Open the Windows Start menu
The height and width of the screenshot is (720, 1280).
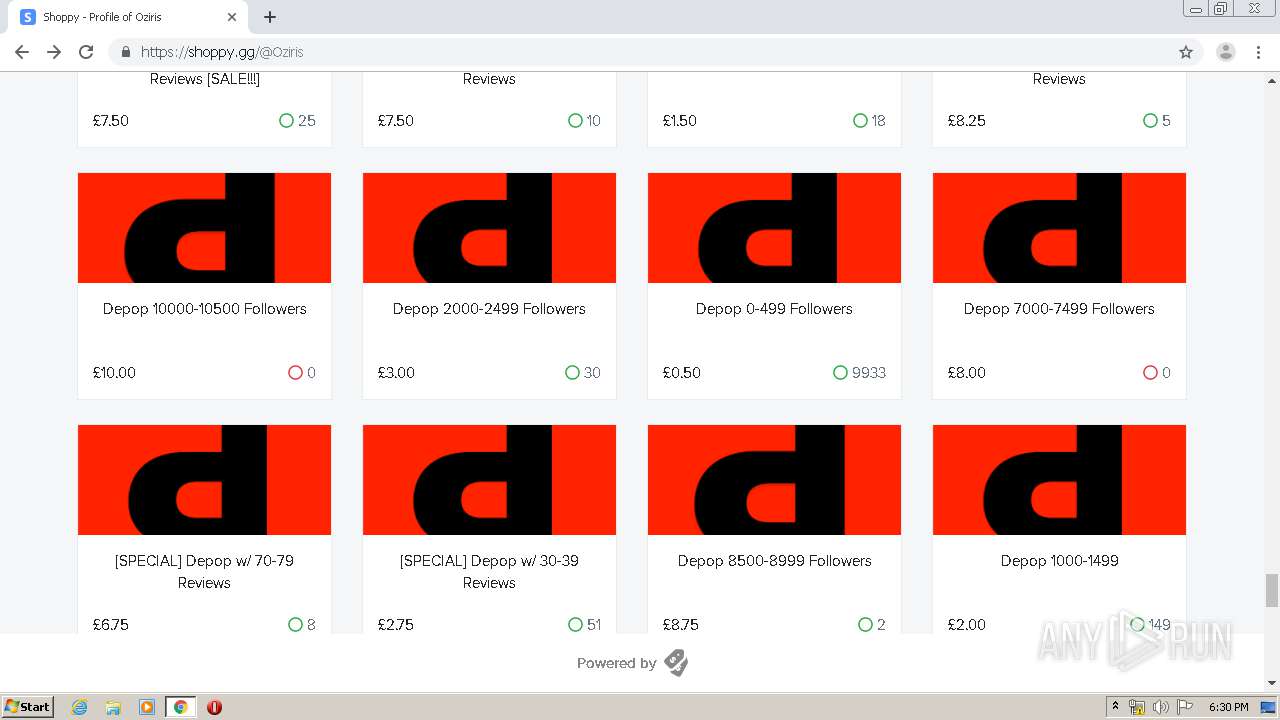[x=28, y=706]
